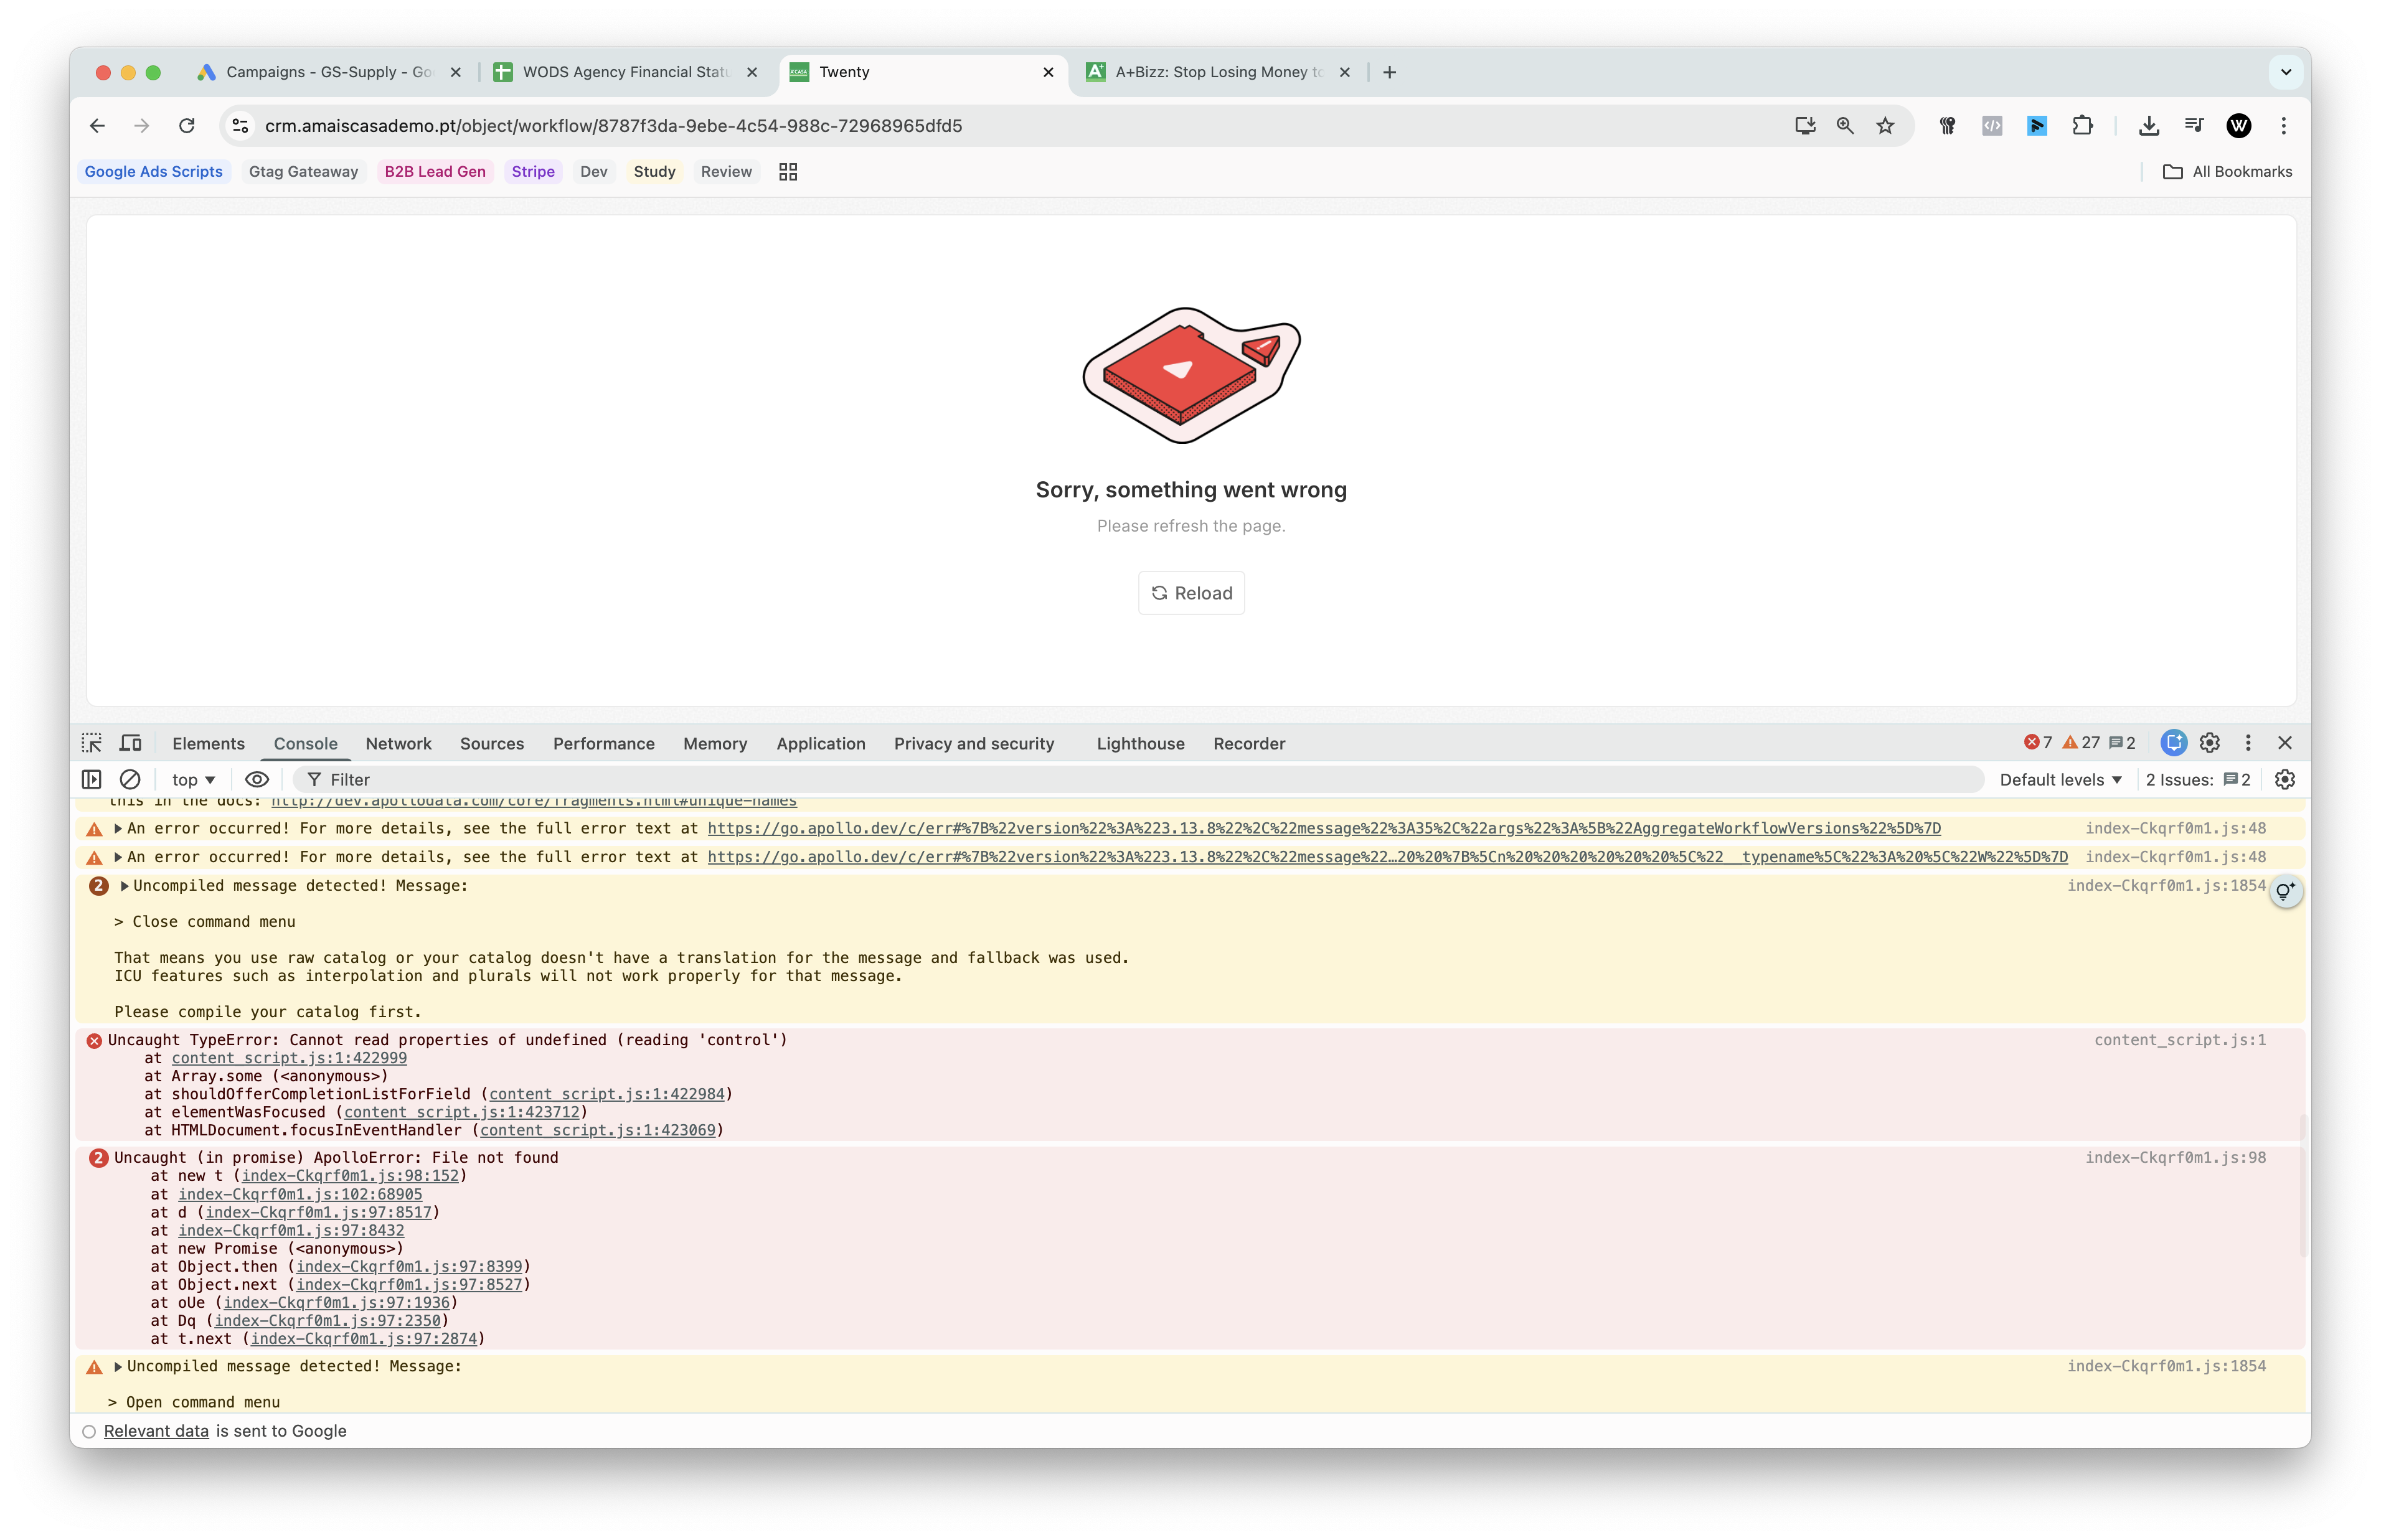Image resolution: width=2381 pixels, height=1540 pixels.
Task: Show the console sidebar panel
Action: tap(92, 779)
